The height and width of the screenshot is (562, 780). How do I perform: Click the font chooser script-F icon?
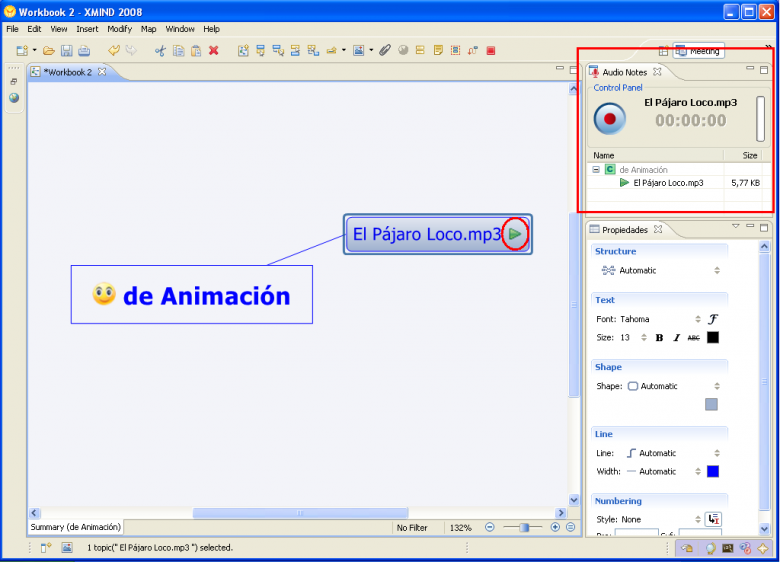(x=713, y=319)
